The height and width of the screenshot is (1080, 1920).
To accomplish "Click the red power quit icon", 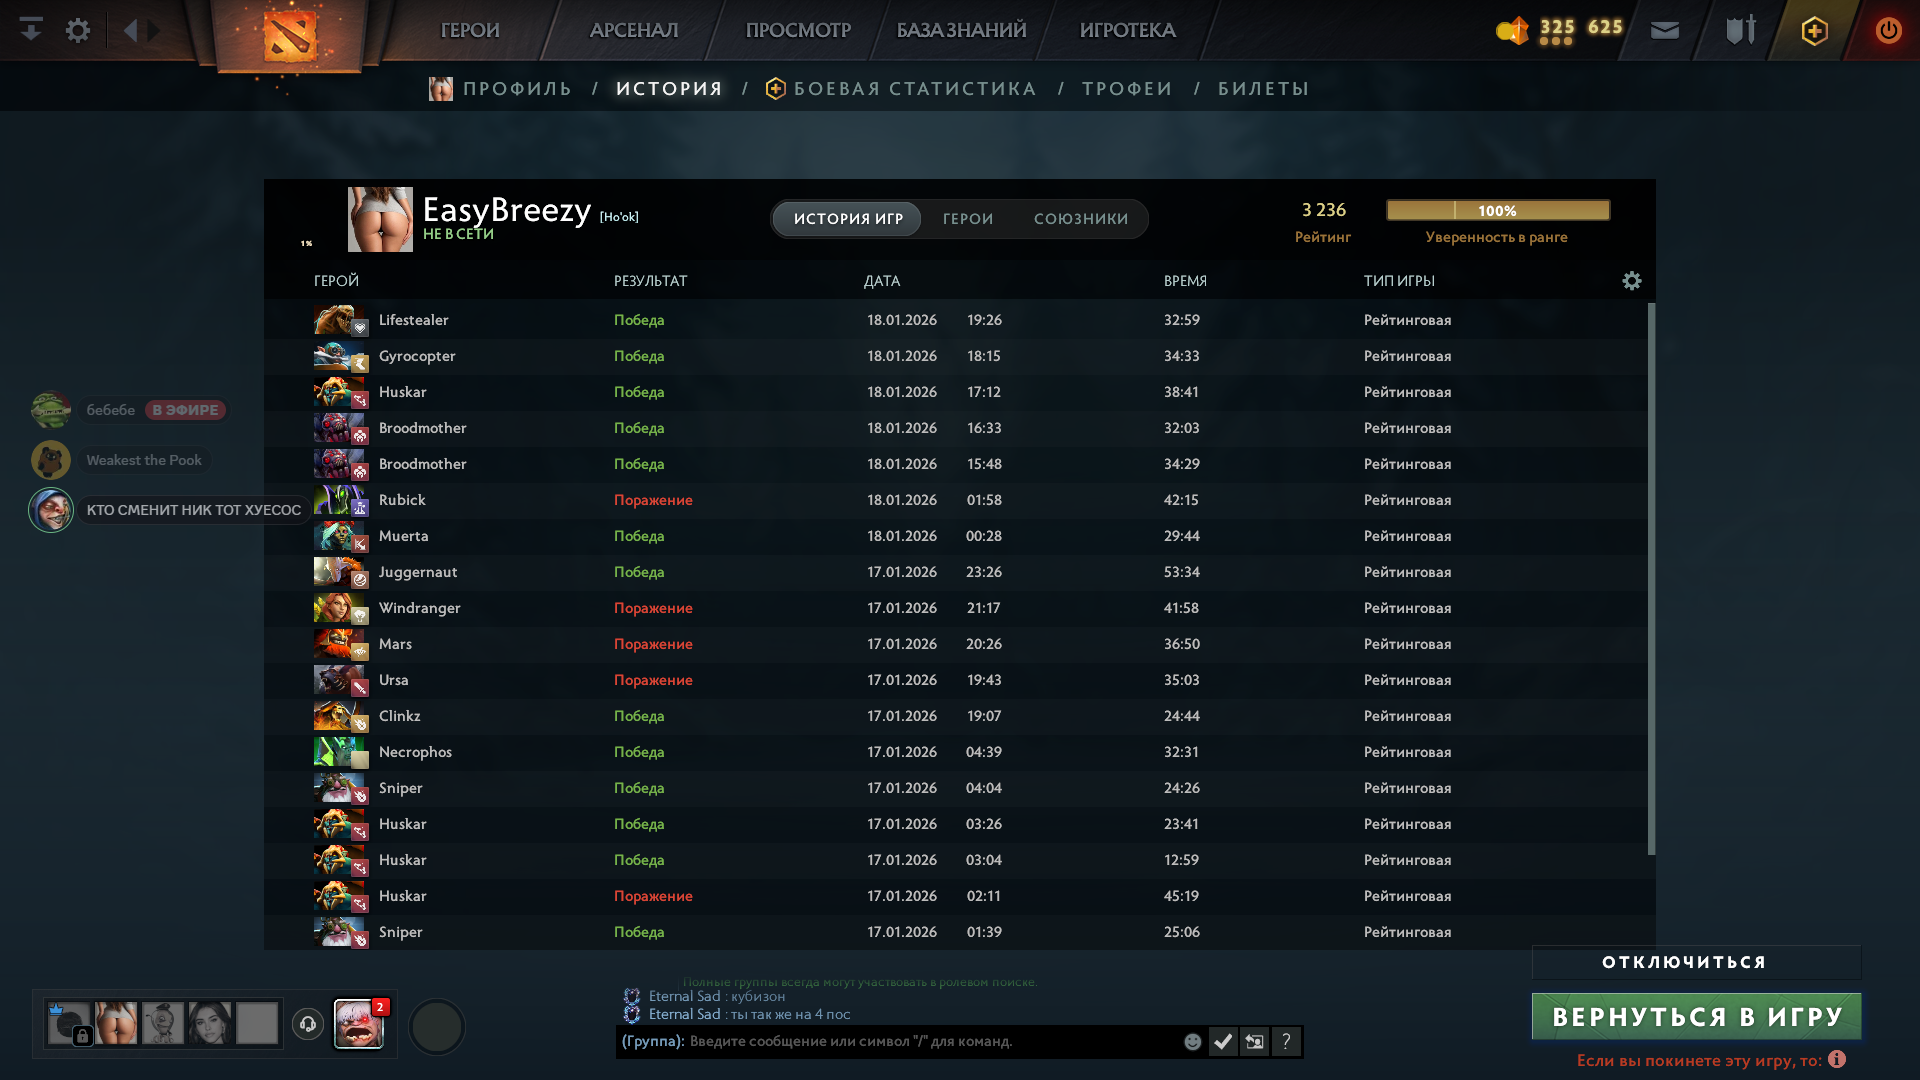I will click(1888, 30).
